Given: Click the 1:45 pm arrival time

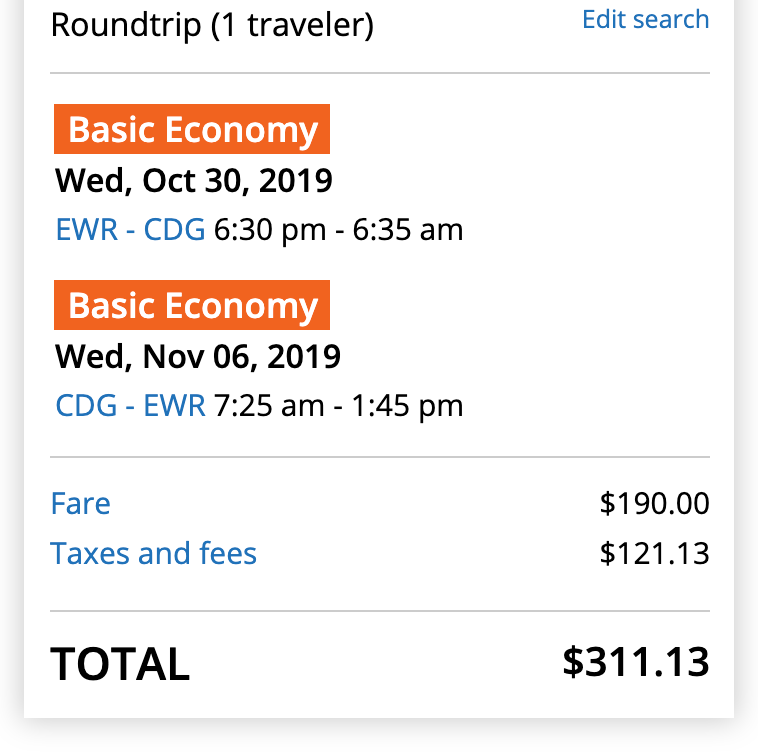Looking at the screenshot, I should point(408,405).
